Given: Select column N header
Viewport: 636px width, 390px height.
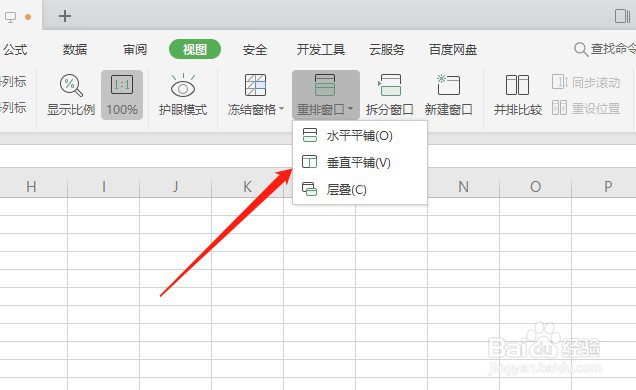Looking at the screenshot, I should (x=463, y=186).
